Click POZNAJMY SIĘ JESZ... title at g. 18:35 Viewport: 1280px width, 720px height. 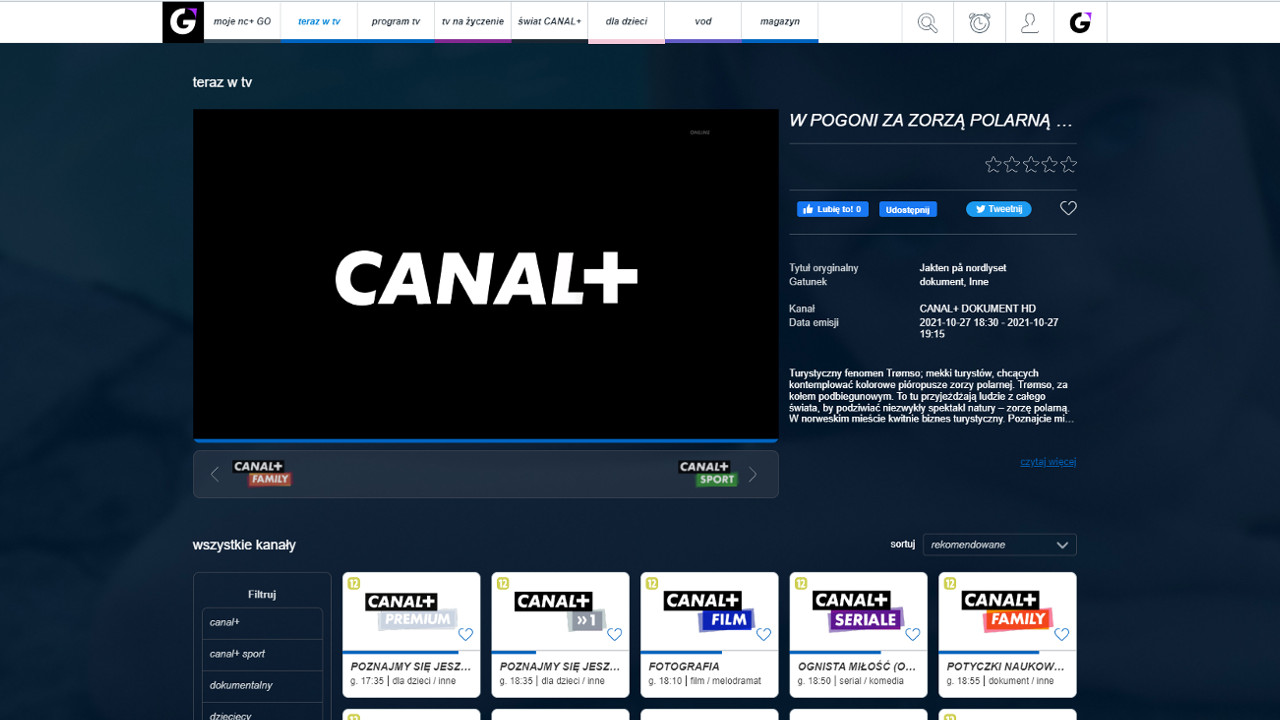point(559,666)
